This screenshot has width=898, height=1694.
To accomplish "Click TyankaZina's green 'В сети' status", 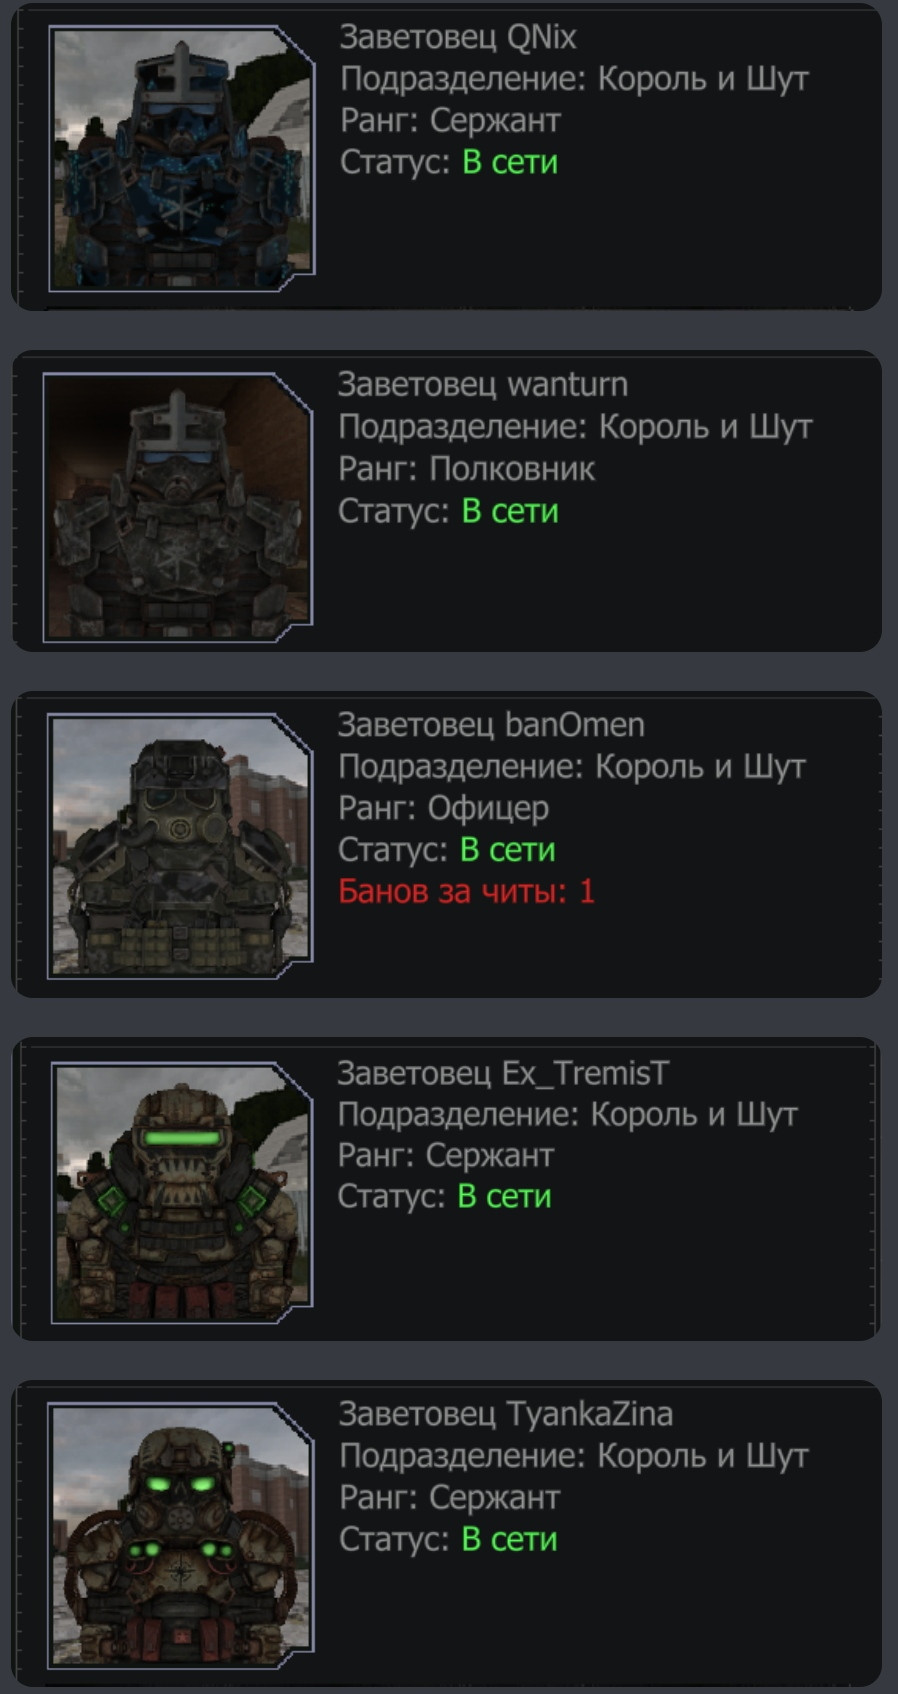I will pos(509,1539).
